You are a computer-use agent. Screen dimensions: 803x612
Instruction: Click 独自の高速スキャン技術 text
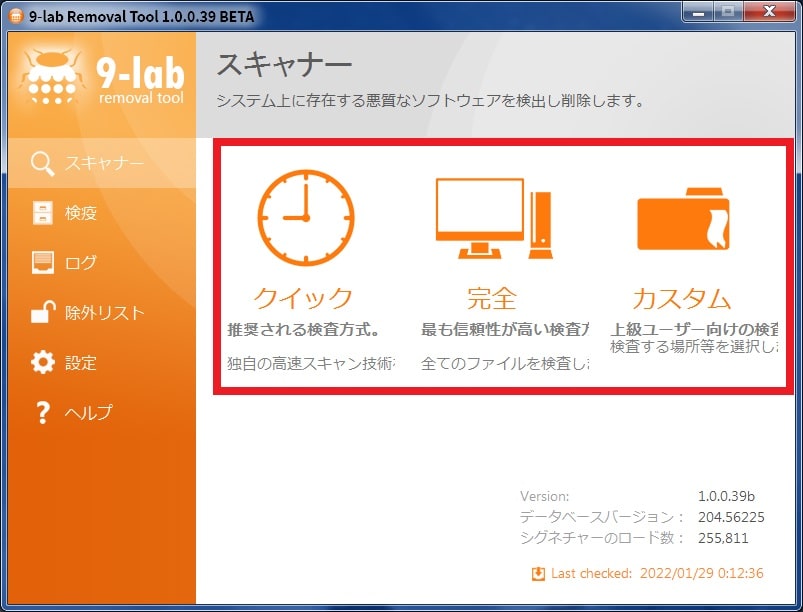point(311,364)
